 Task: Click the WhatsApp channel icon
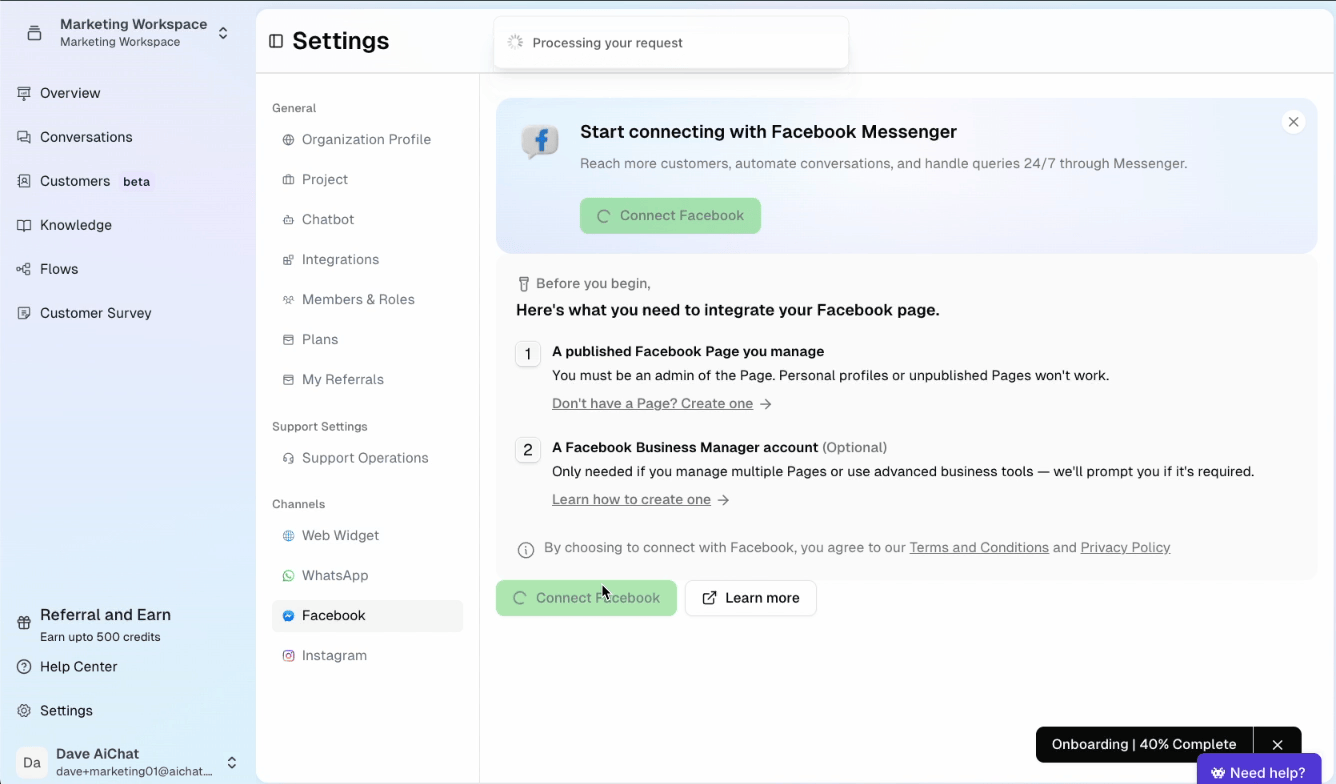288,575
